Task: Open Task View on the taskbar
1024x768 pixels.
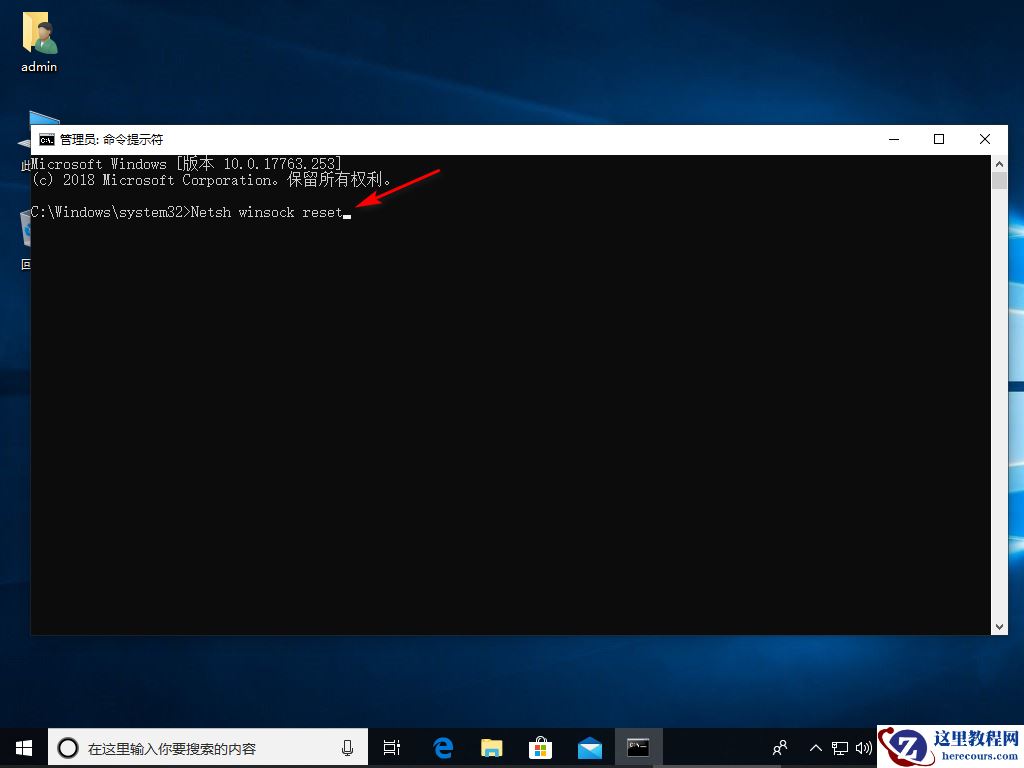Action: (x=390, y=747)
